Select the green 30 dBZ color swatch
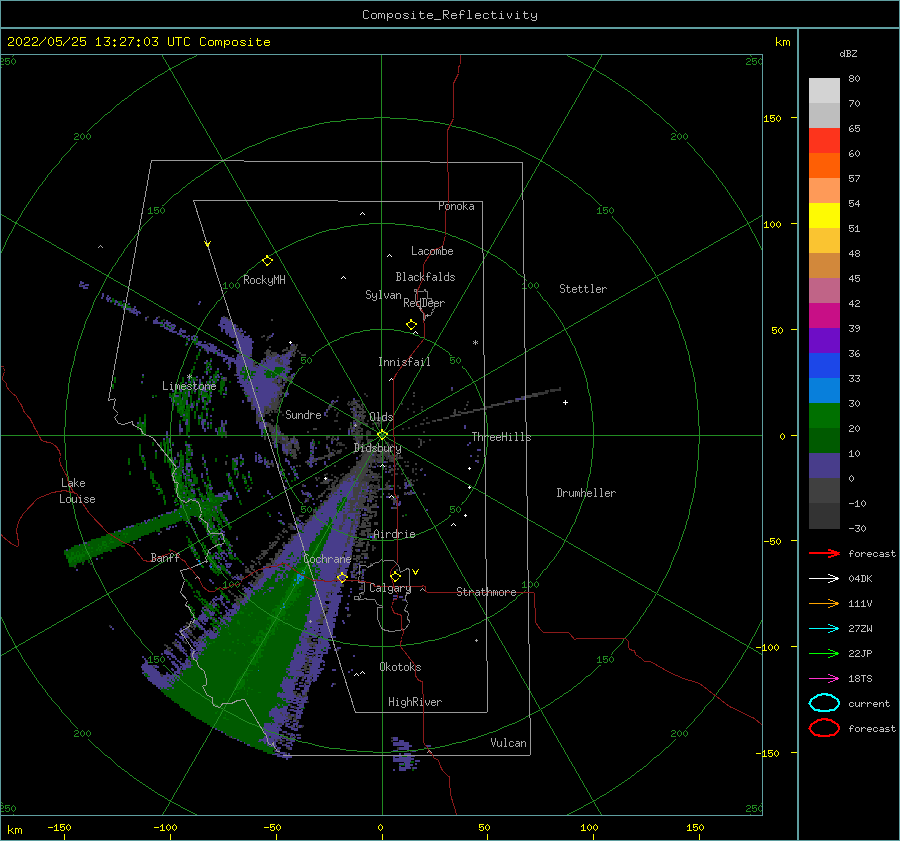 pyautogui.click(x=824, y=416)
